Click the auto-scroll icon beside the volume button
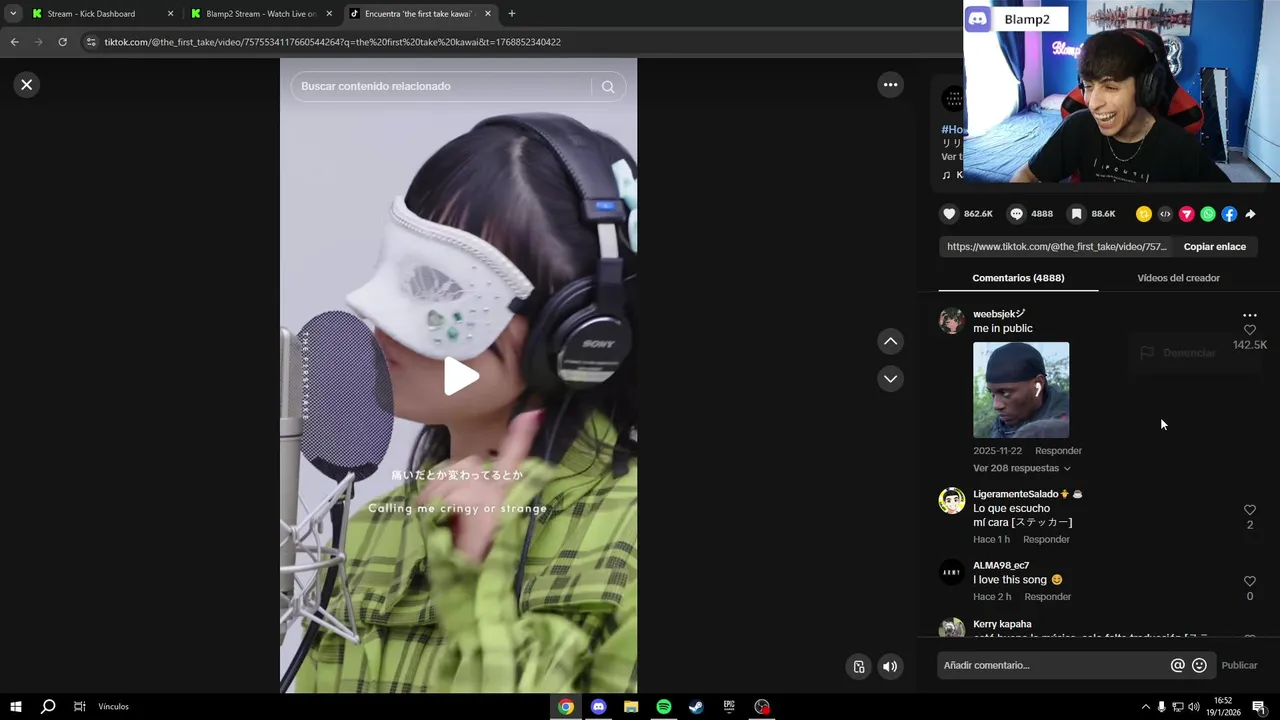Viewport: 1280px width, 720px height. (x=859, y=667)
